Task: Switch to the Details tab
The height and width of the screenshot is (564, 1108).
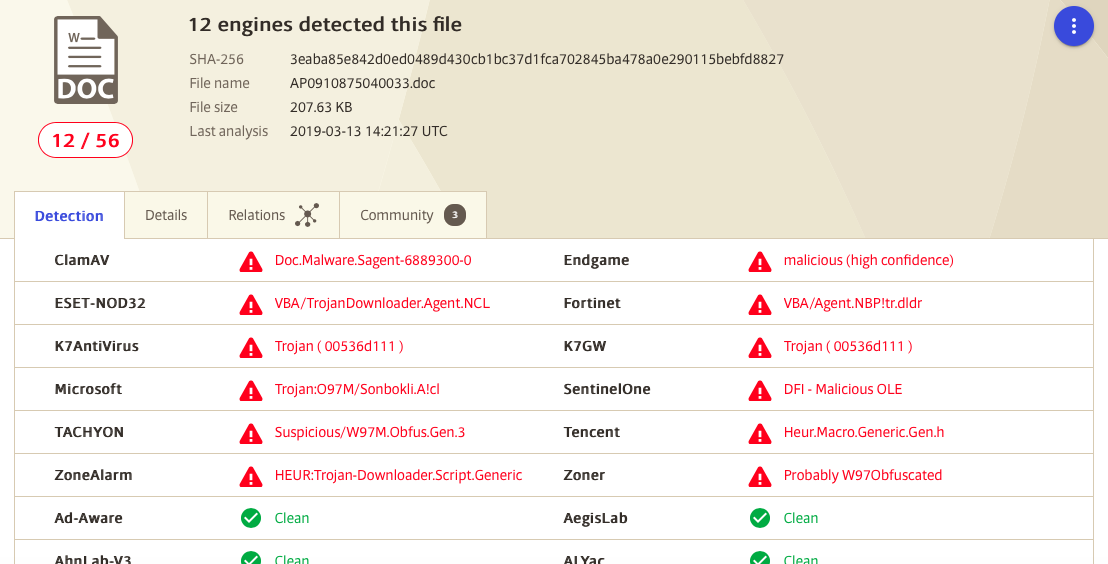Action: click(166, 215)
